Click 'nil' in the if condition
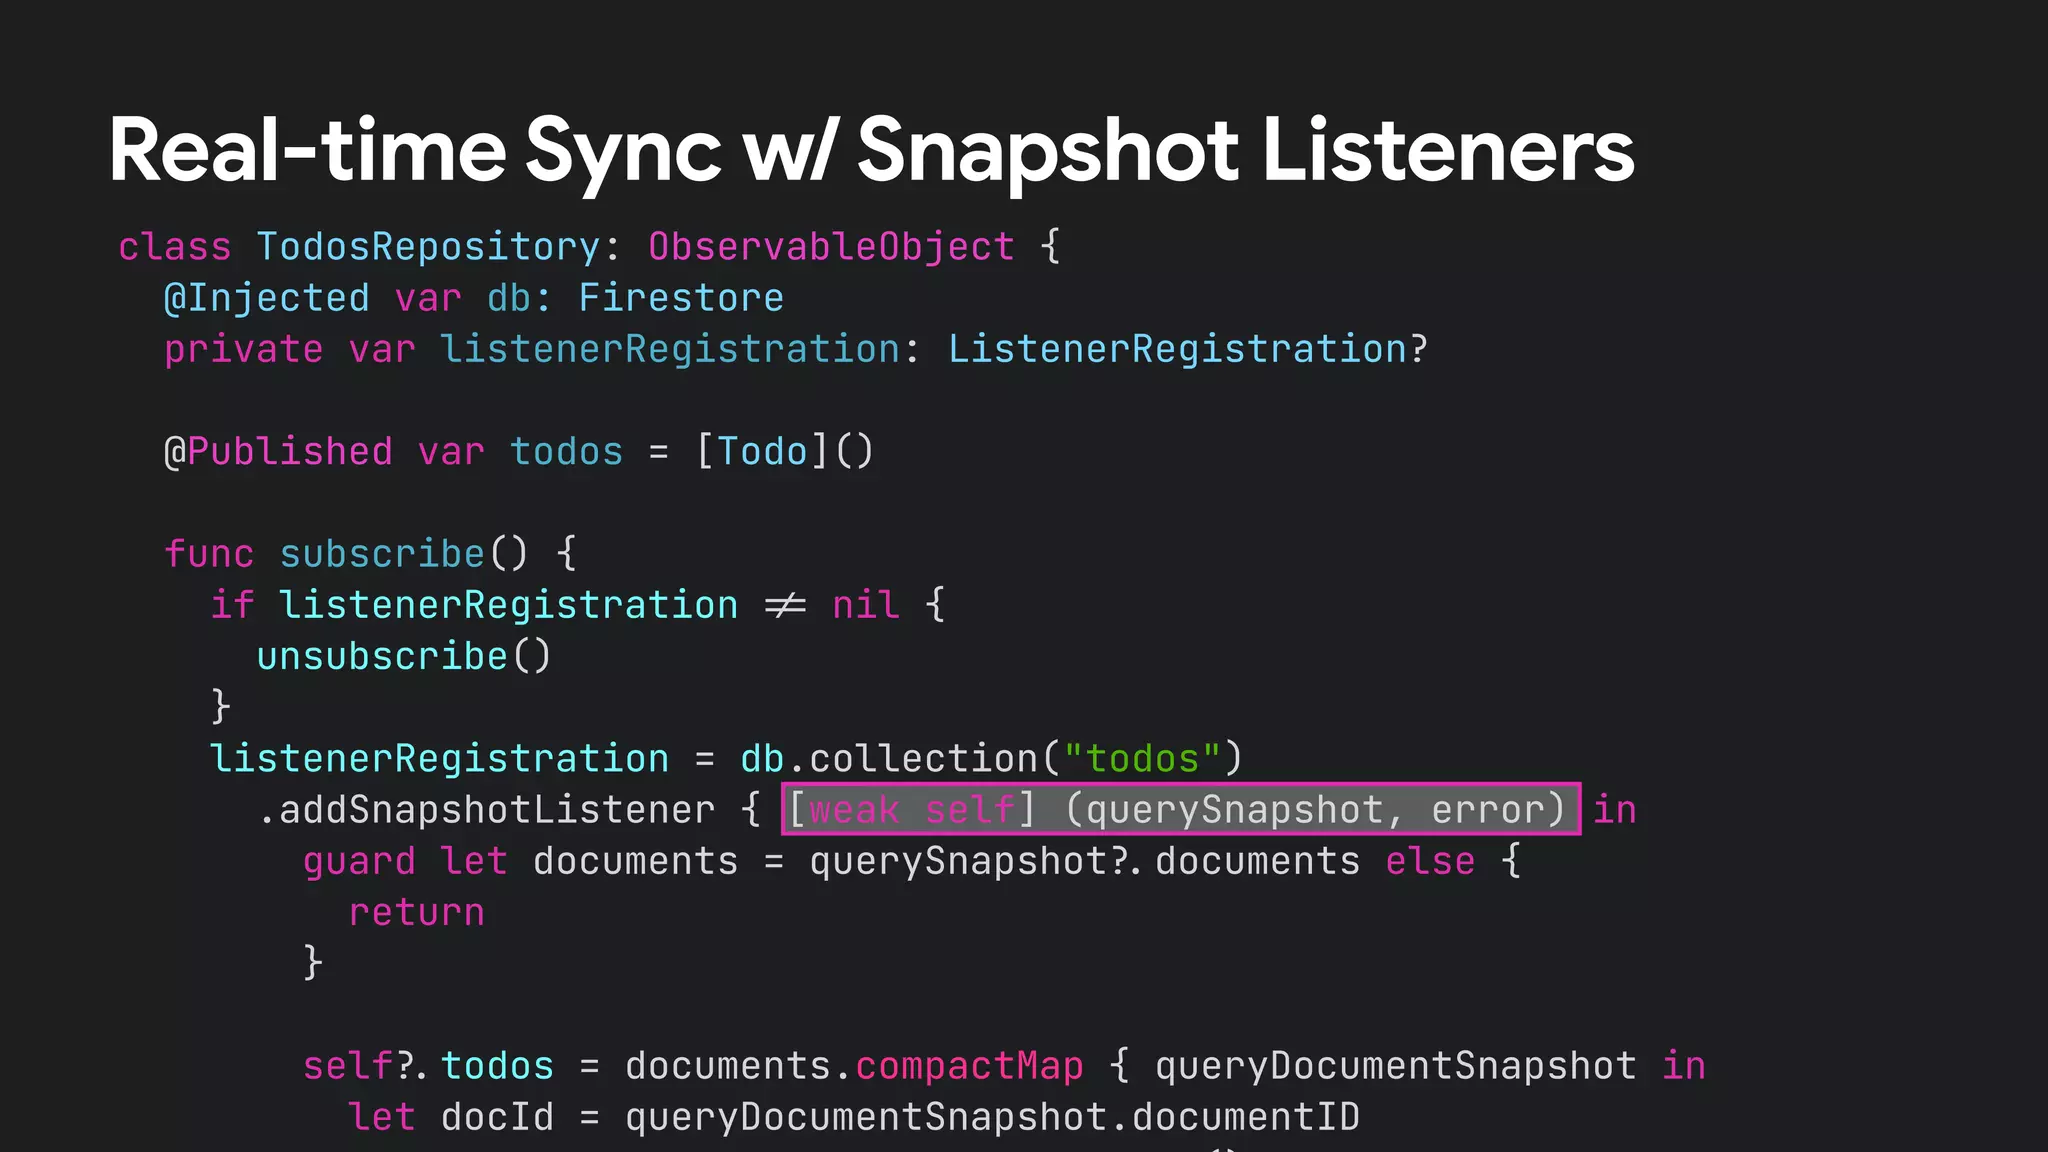 pos(866,605)
